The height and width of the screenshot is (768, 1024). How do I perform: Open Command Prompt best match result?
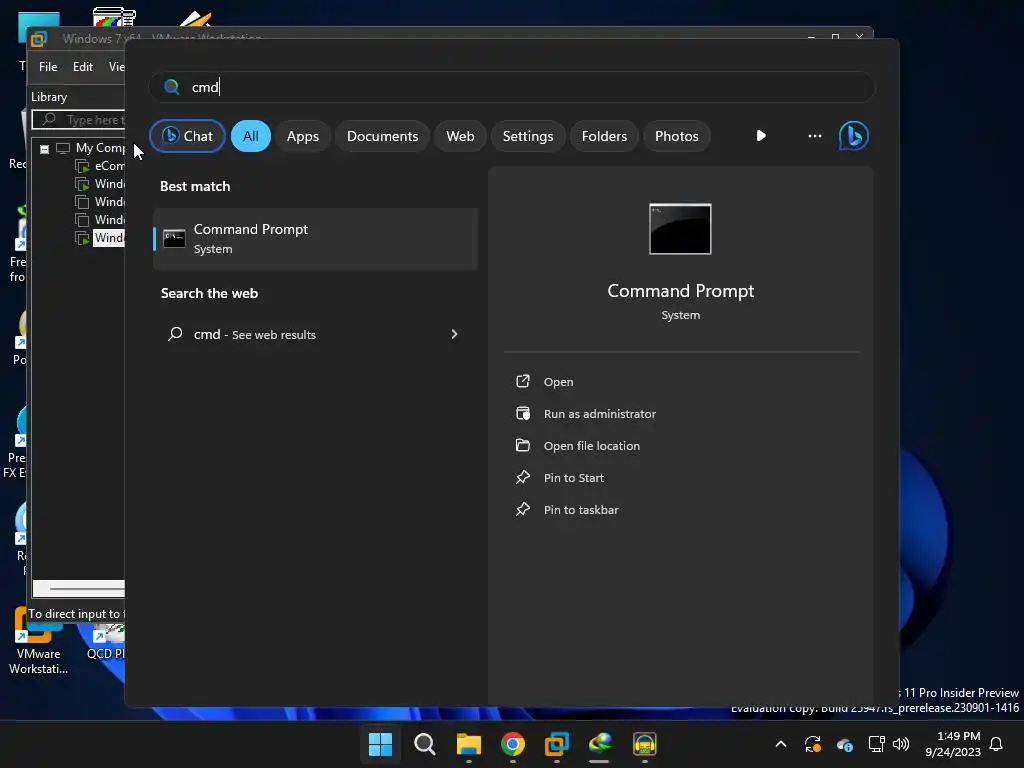315,238
